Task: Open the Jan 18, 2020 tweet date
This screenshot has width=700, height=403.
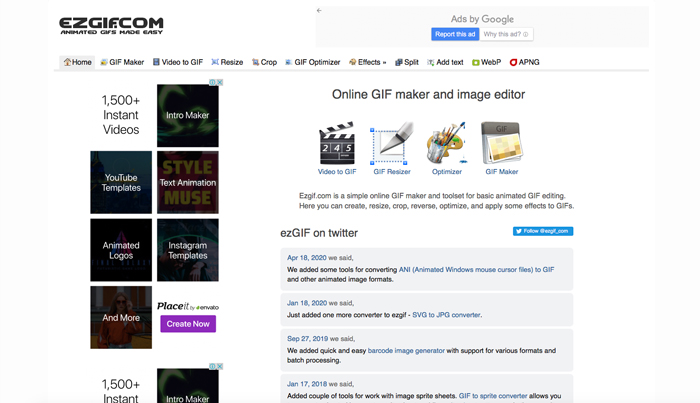Action: 307,303
